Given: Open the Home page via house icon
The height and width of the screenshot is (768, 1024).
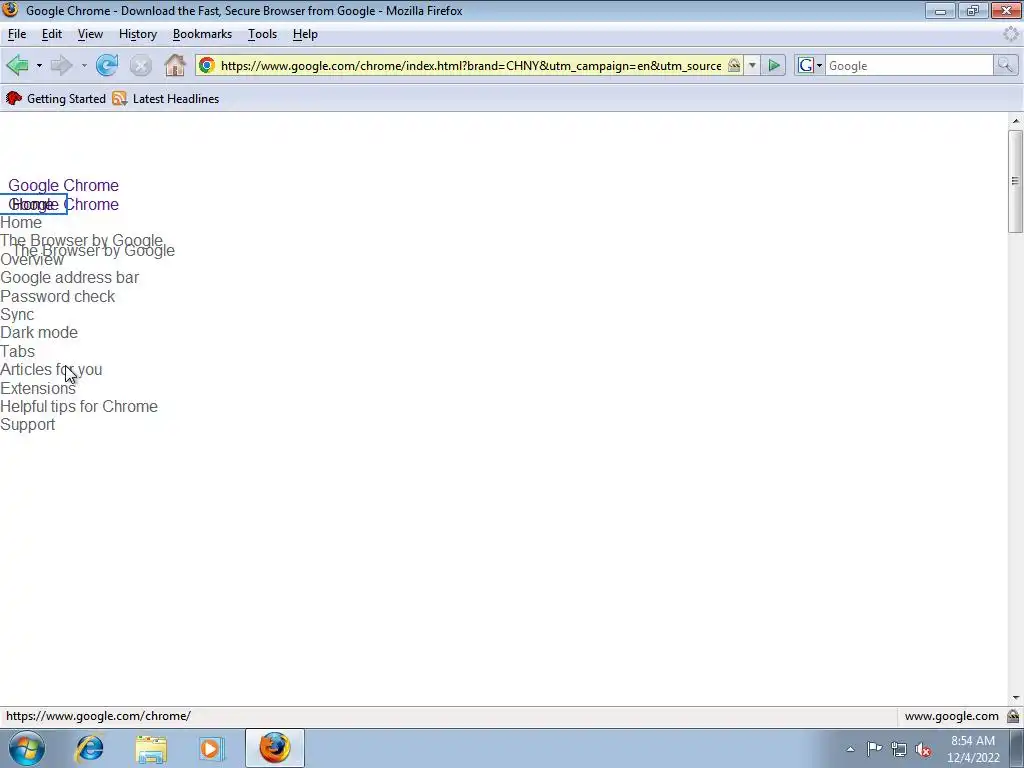Looking at the screenshot, I should coord(175,65).
